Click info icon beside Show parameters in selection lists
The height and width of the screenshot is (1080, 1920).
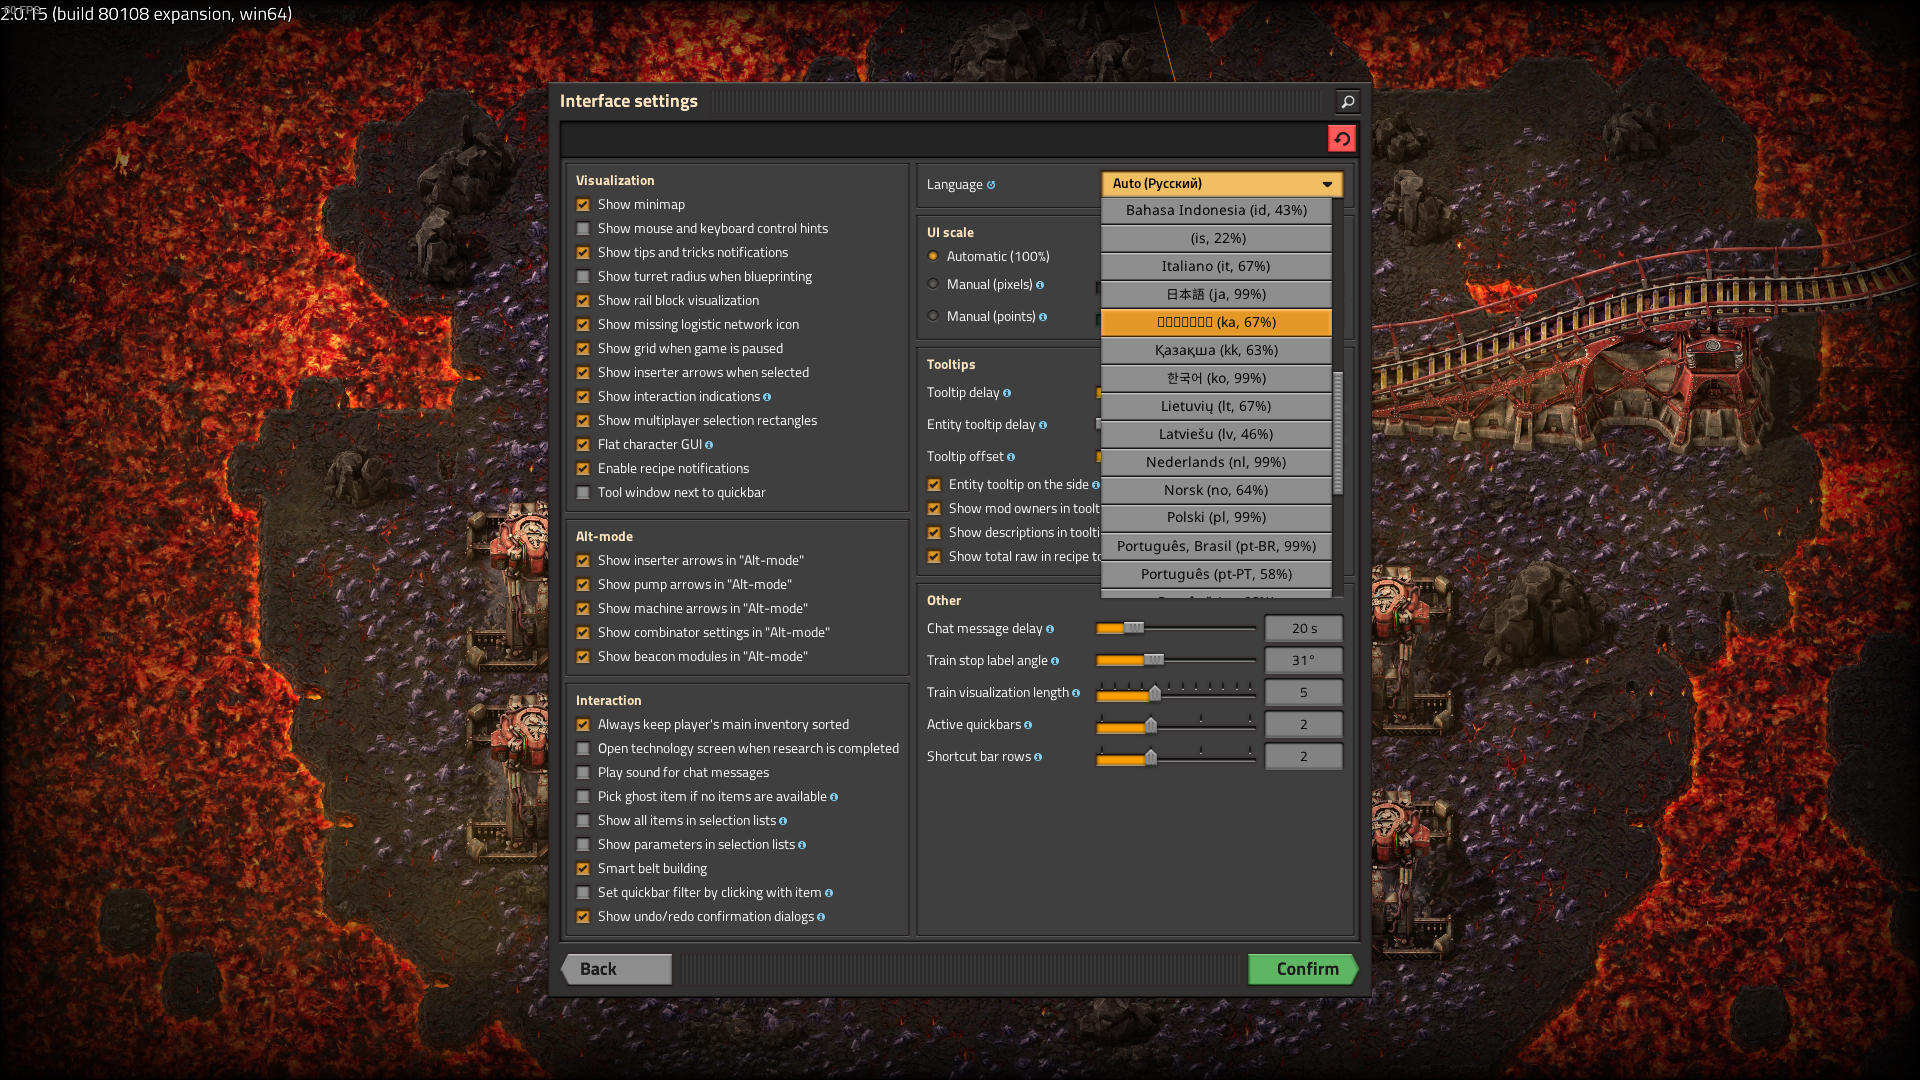coord(802,845)
